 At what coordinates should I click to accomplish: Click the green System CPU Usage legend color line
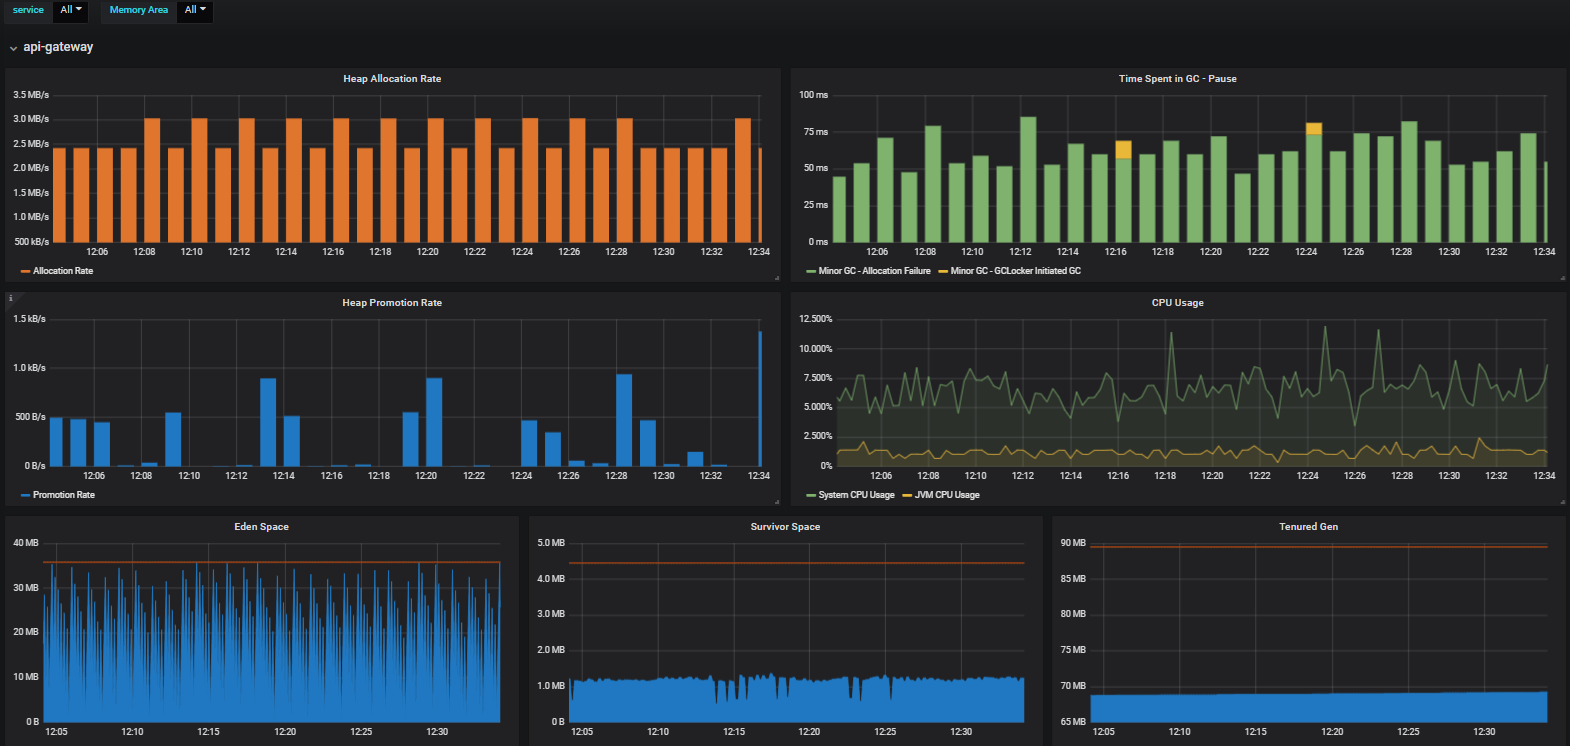click(811, 495)
